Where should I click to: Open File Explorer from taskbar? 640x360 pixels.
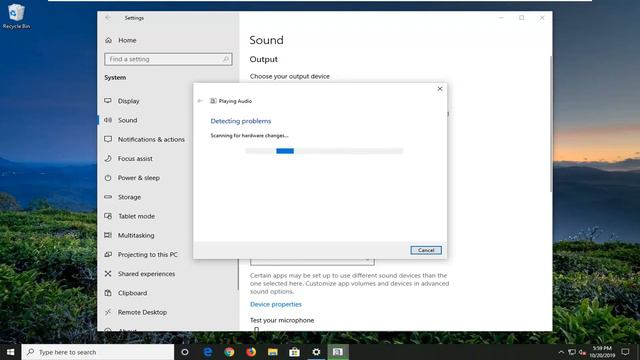(273, 352)
